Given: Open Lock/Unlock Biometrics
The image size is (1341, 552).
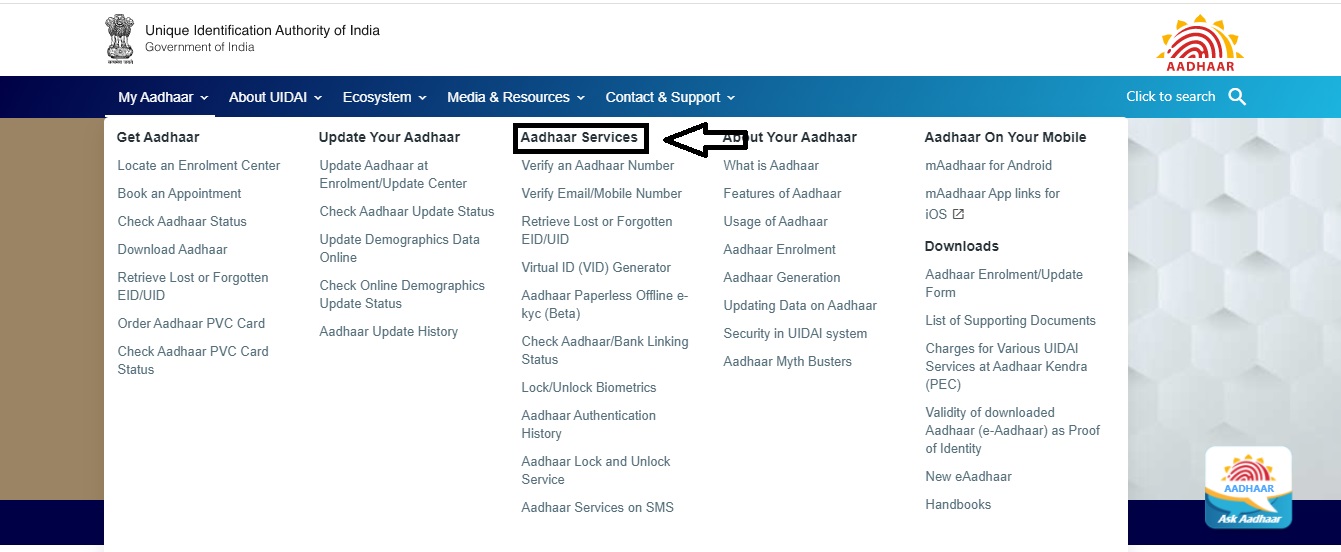Looking at the screenshot, I should point(589,387).
